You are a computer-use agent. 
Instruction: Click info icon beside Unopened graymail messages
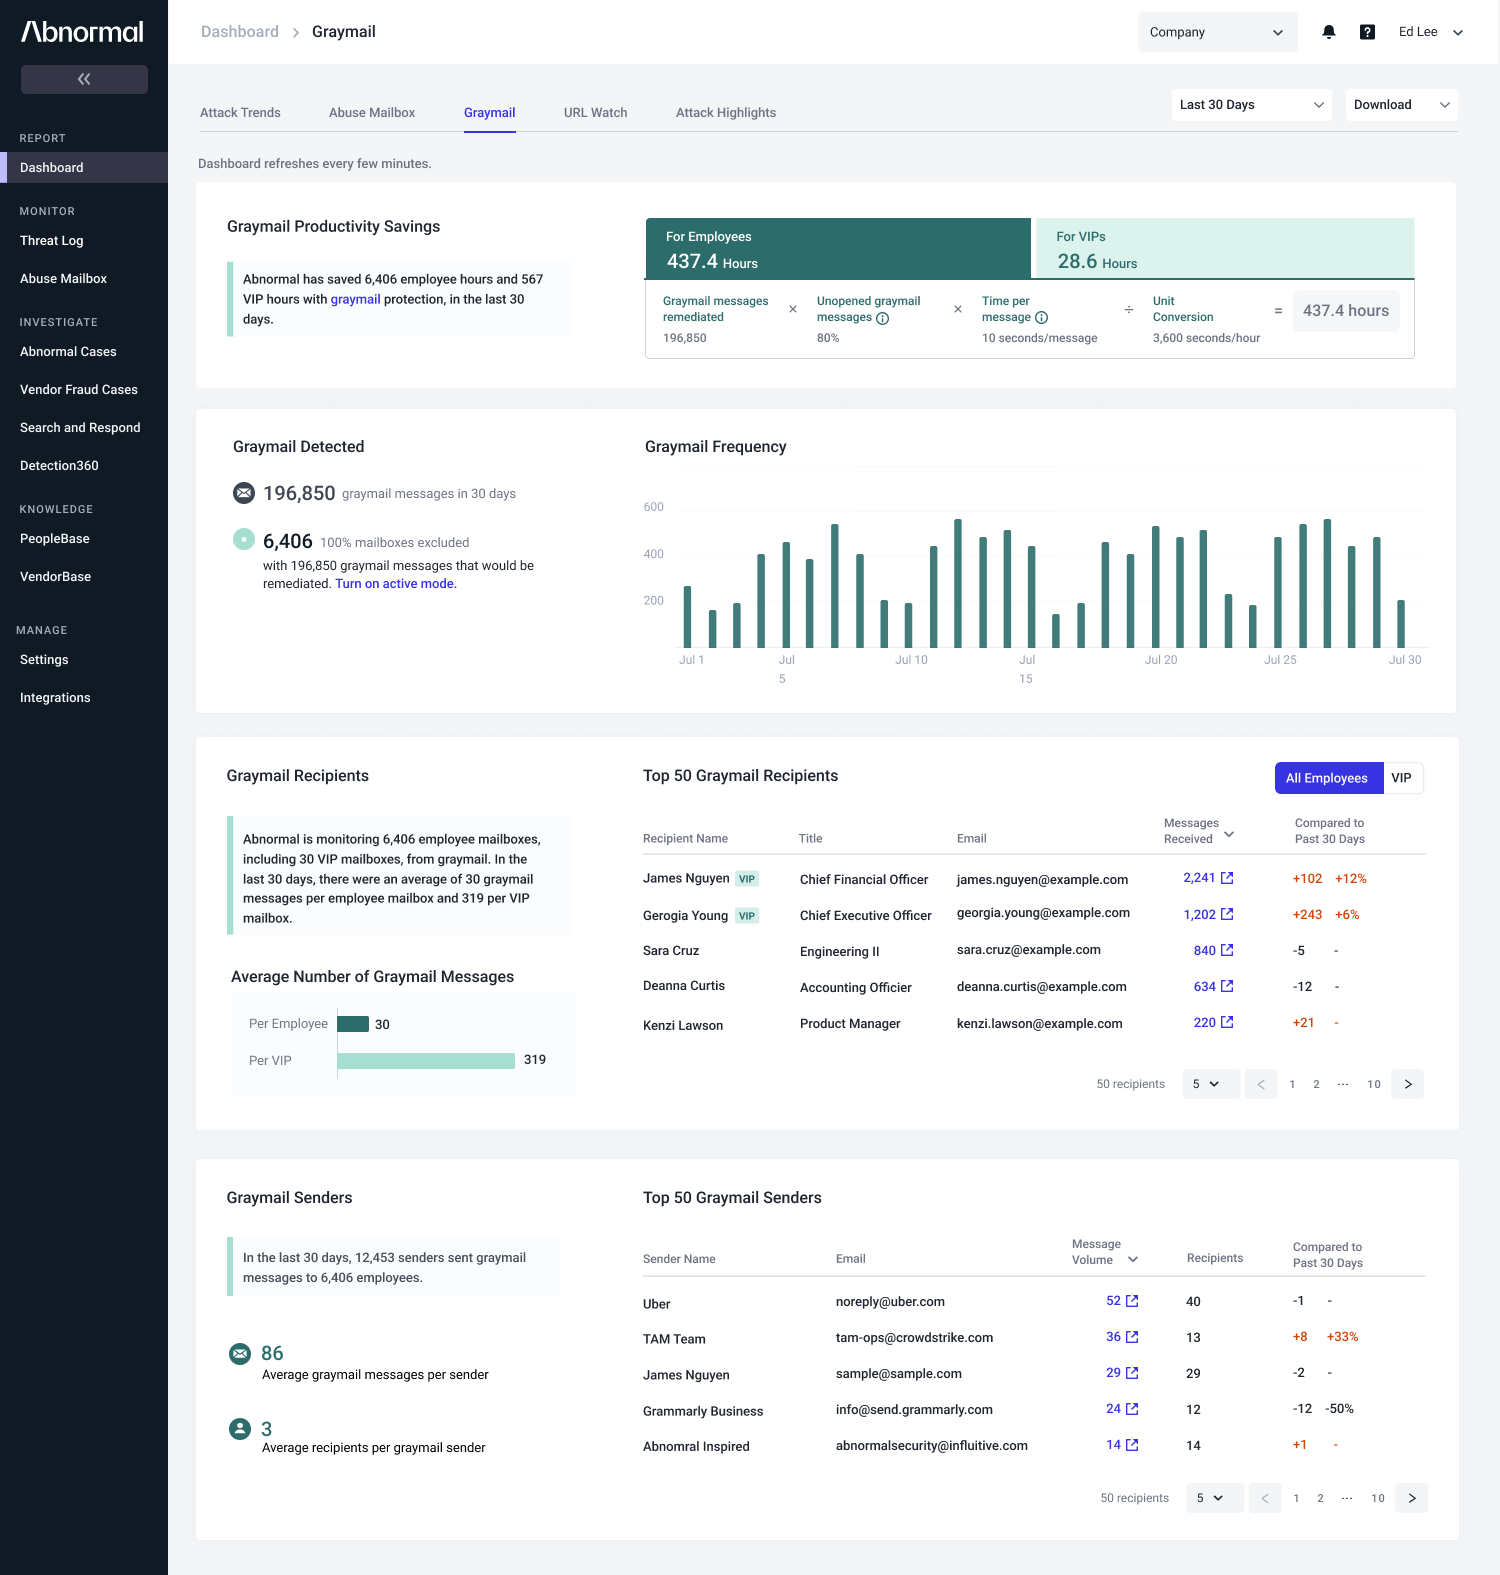tap(882, 318)
